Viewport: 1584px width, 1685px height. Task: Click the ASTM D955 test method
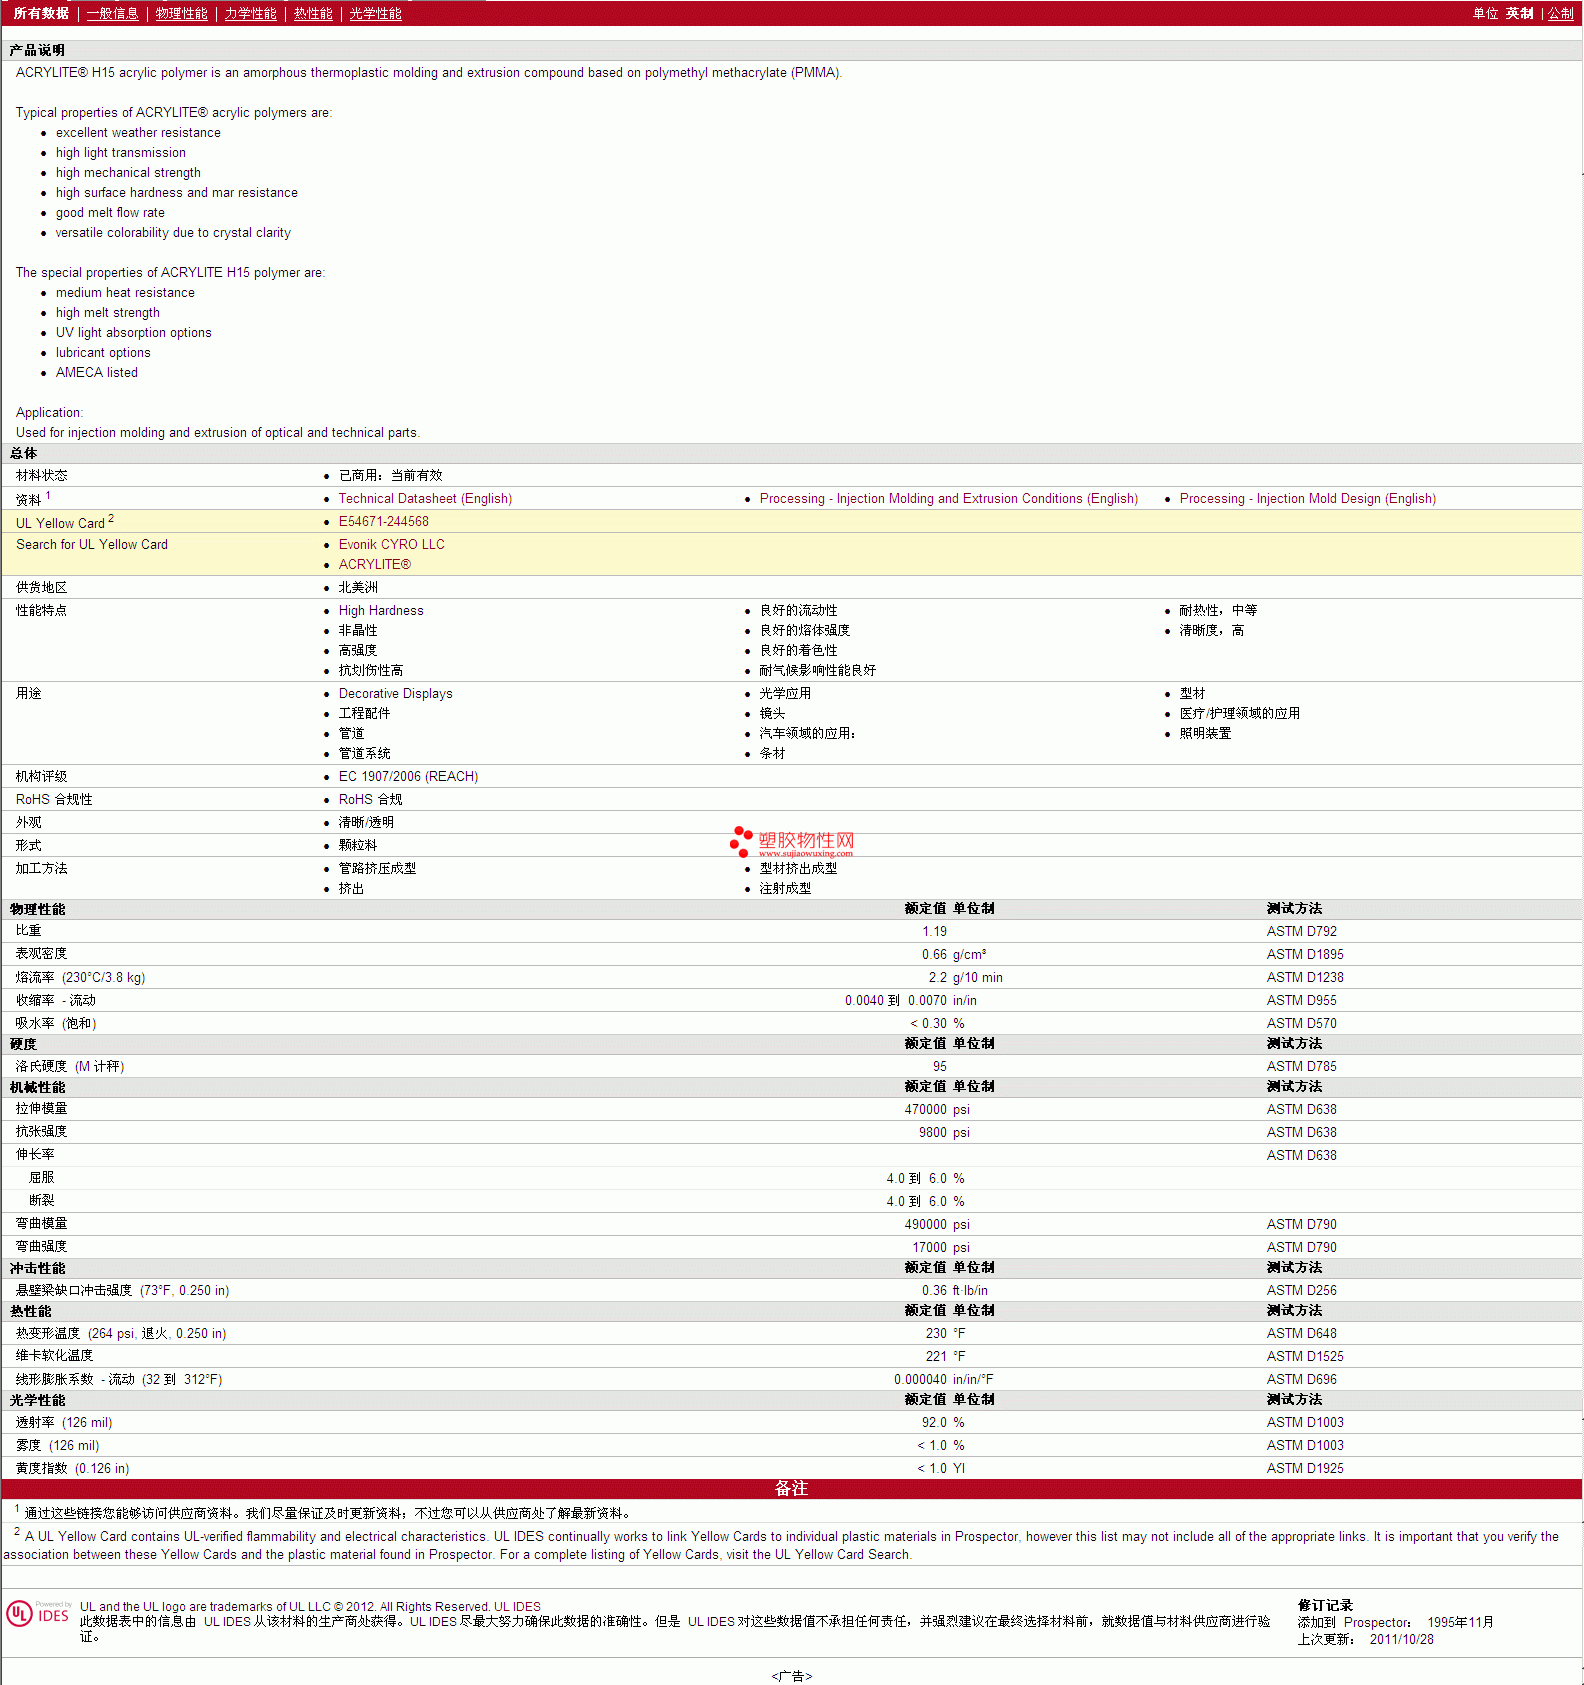click(x=1301, y=1000)
